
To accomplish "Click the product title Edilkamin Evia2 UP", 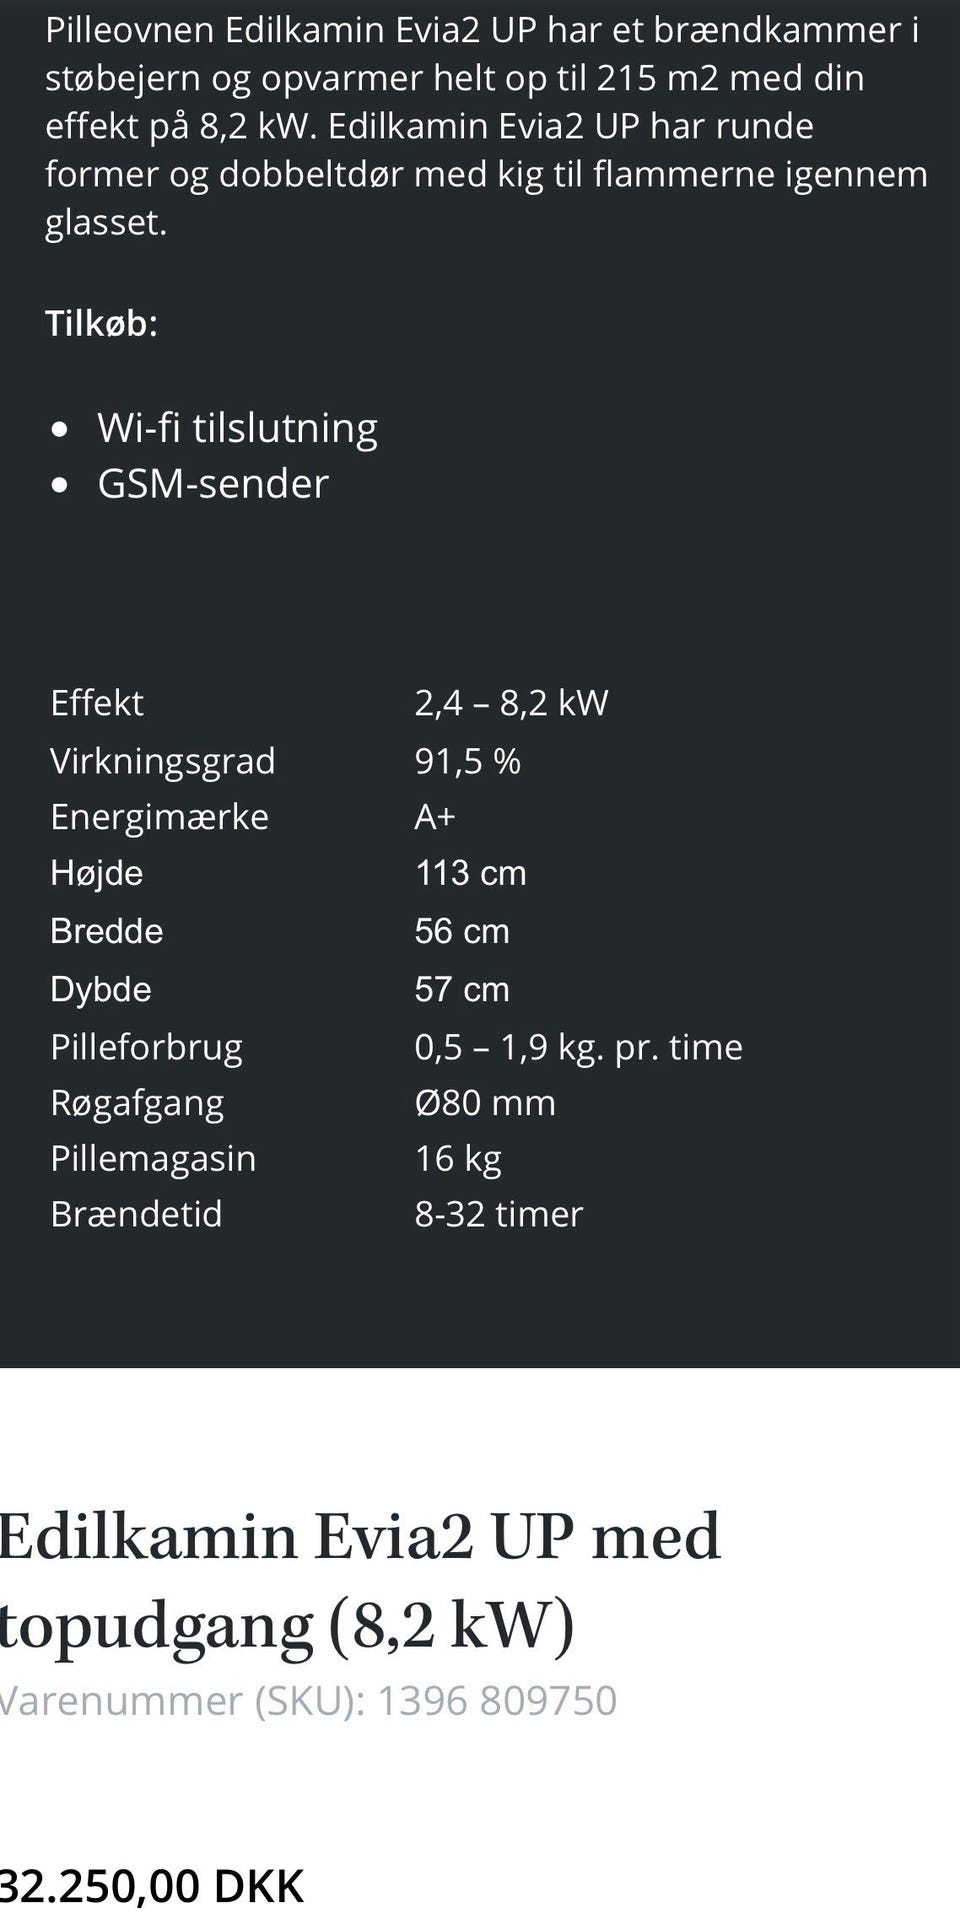I will point(360,1579).
